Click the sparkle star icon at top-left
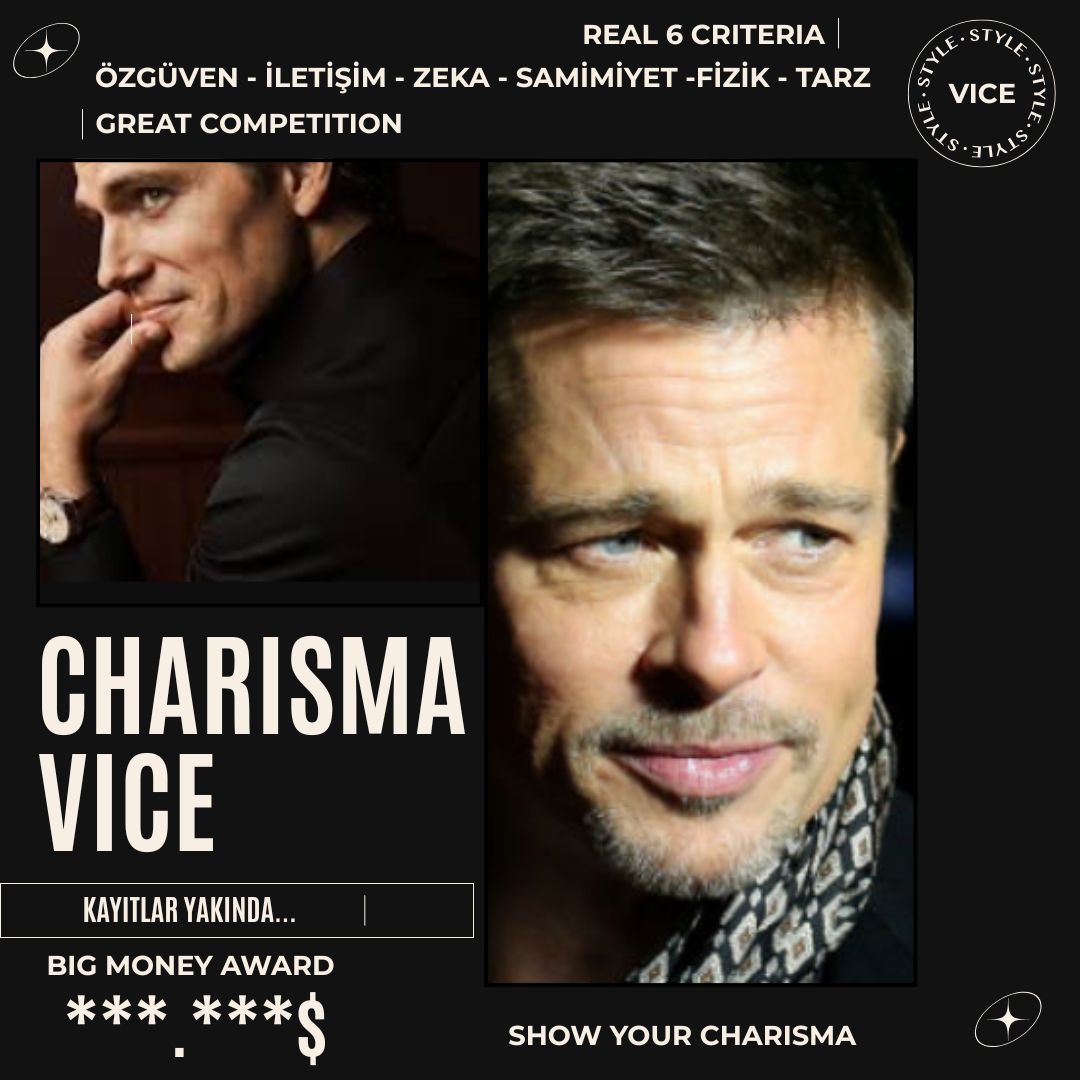 (x=46, y=50)
